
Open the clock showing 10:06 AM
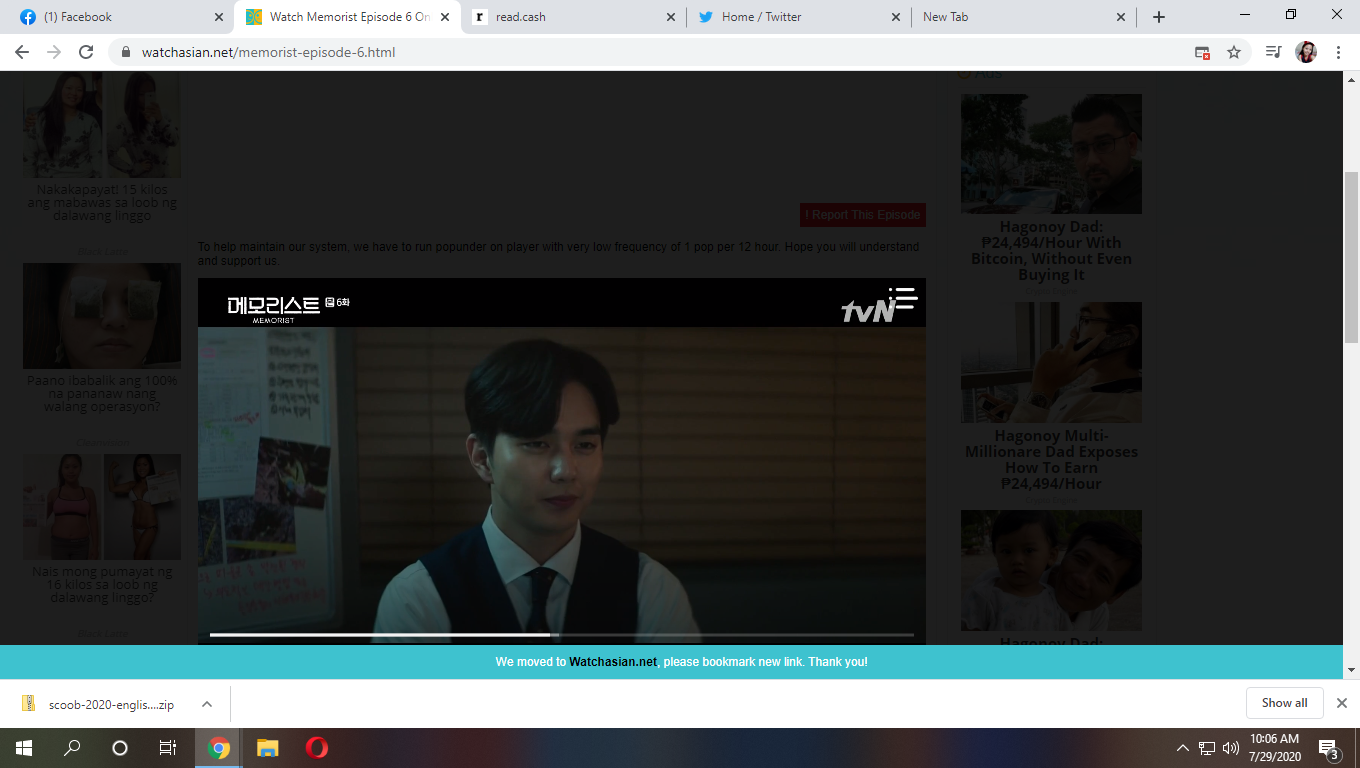point(1274,748)
